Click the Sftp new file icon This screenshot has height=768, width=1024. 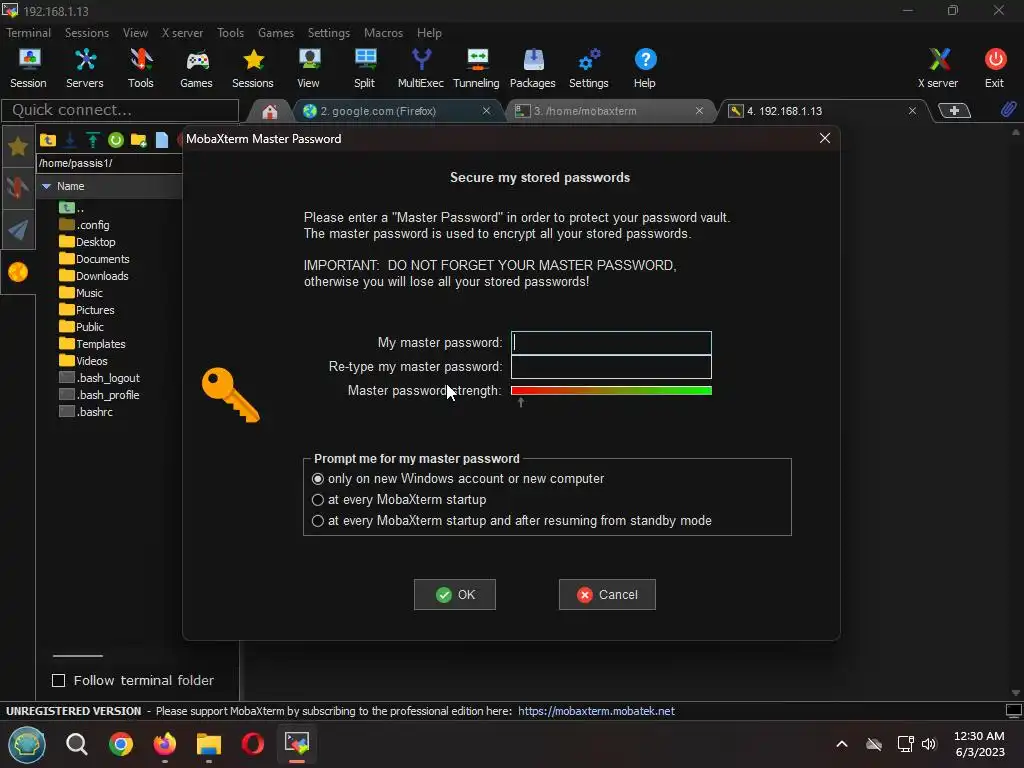tap(161, 140)
